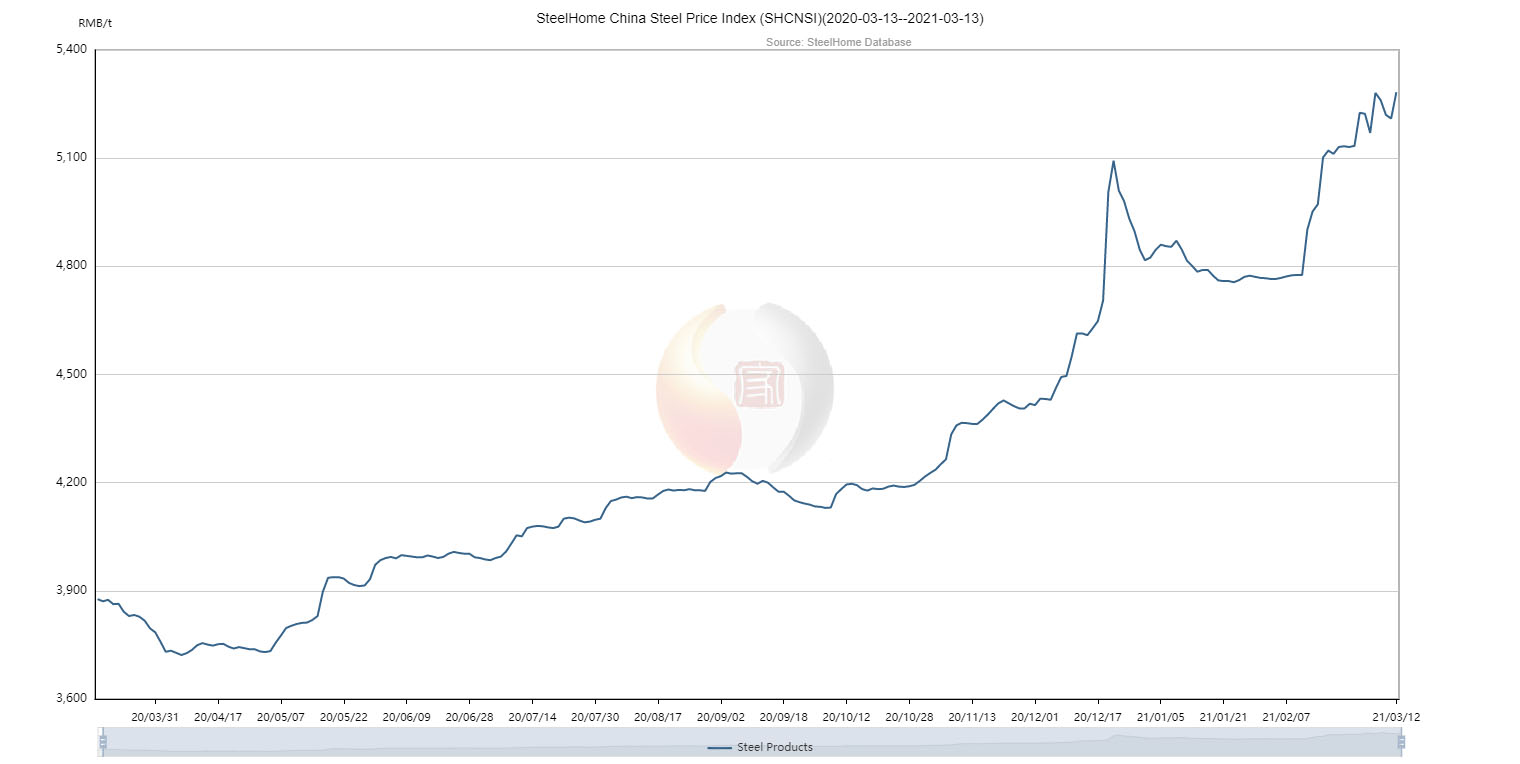1520x764 pixels.
Task: Click the 20/07/30 date label
Action: [595, 717]
